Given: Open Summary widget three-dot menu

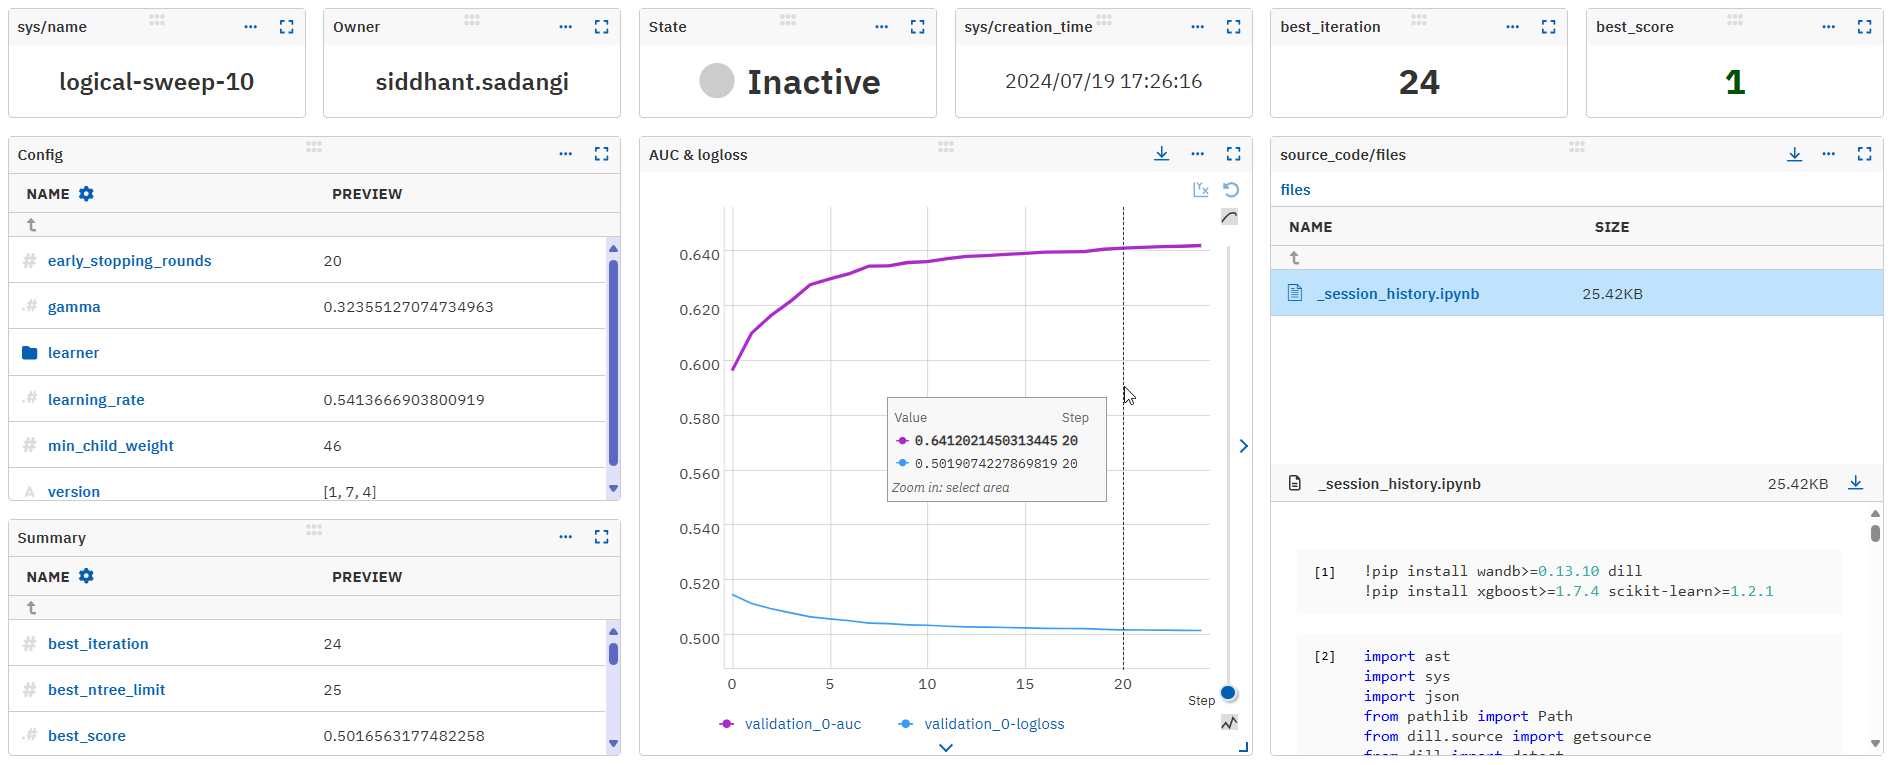Looking at the screenshot, I should tap(566, 537).
